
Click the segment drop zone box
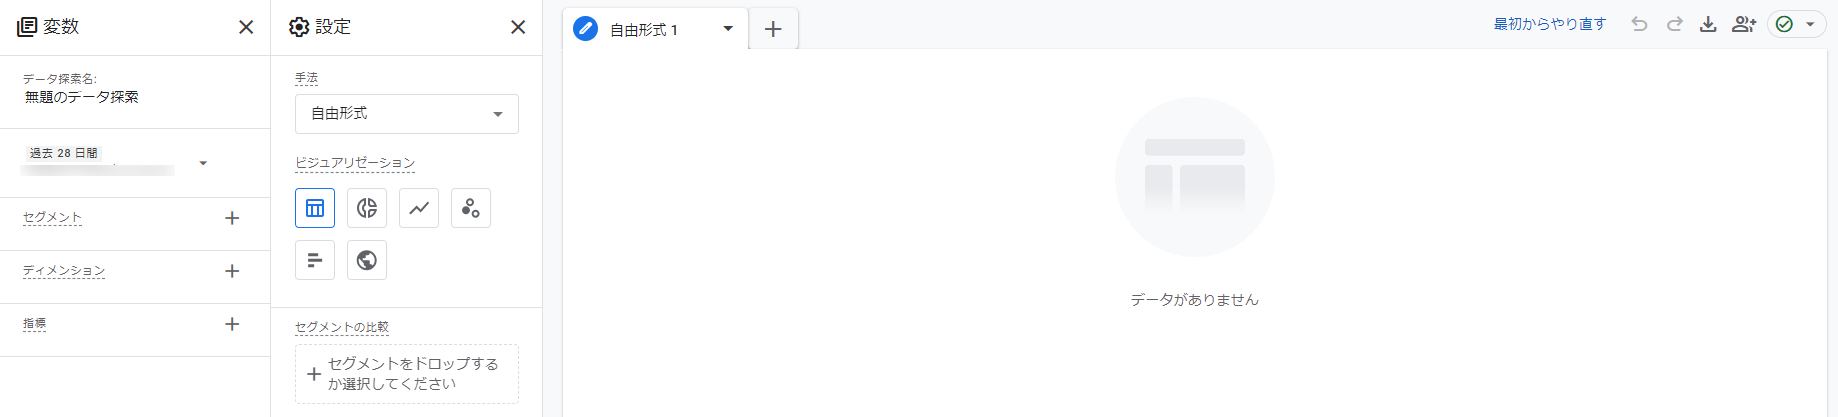pos(406,374)
